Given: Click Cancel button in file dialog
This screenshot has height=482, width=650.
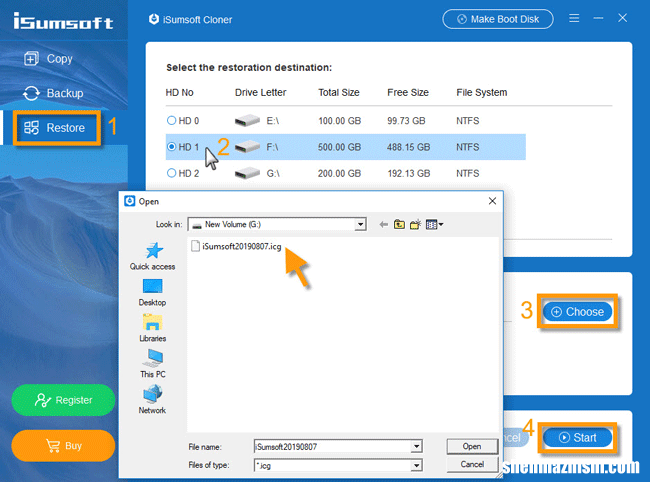Looking at the screenshot, I should [x=472, y=464].
